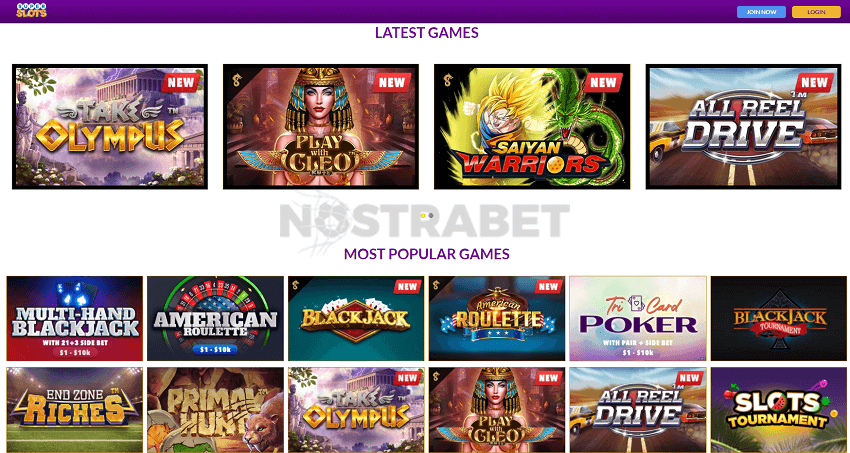Open the Slots Tournament tile

(x=779, y=410)
